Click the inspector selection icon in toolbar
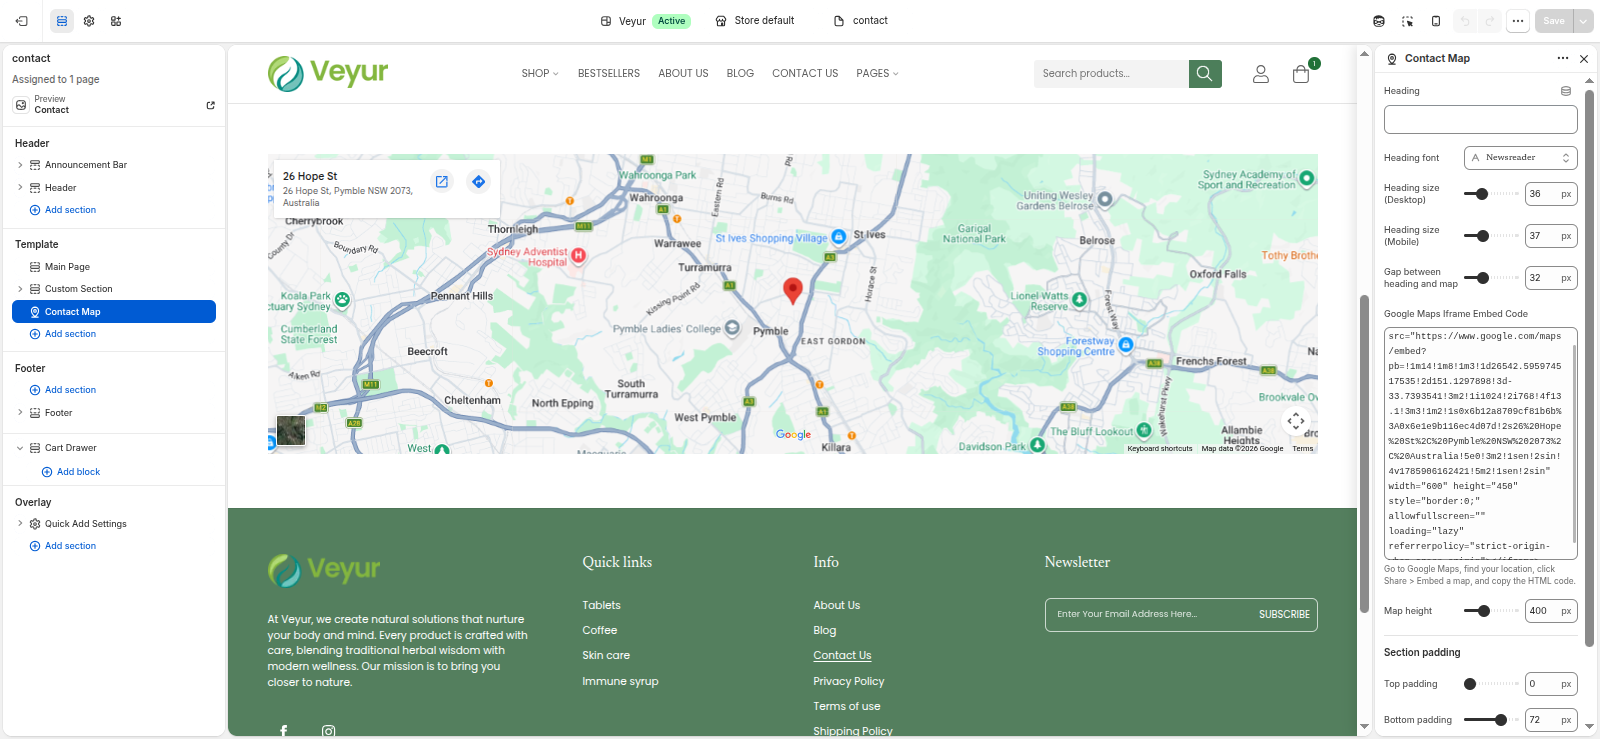Image resolution: width=1600 pixels, height=739 pixels. 1407,21
